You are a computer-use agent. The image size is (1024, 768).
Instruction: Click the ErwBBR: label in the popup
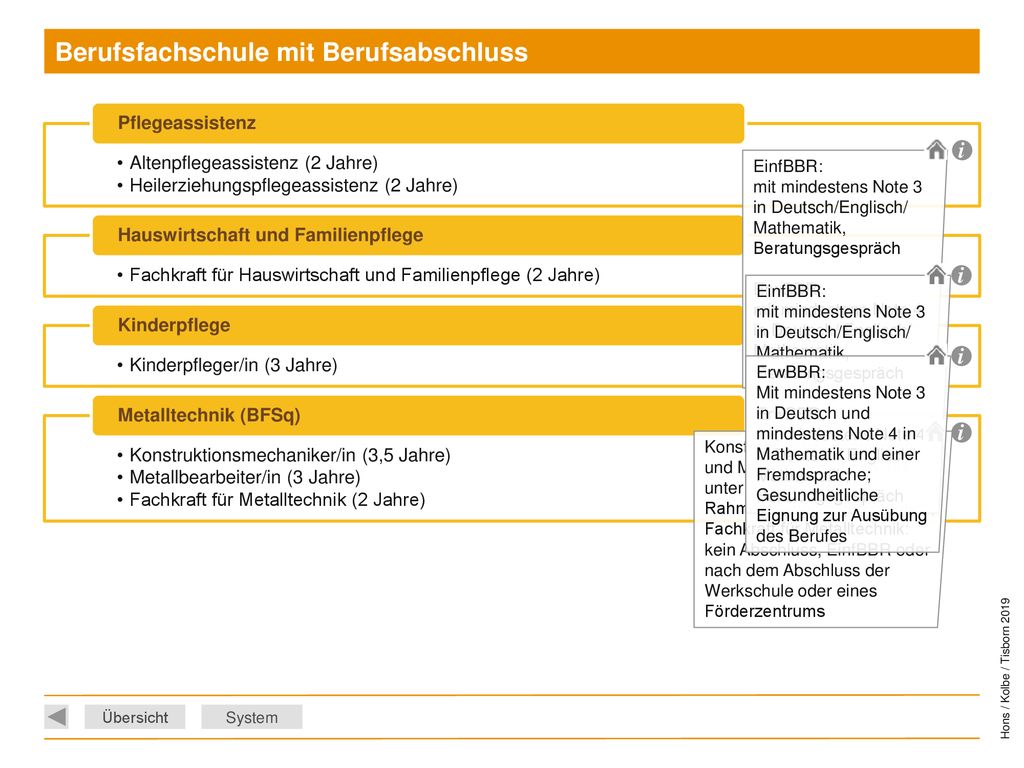point(791,372)
